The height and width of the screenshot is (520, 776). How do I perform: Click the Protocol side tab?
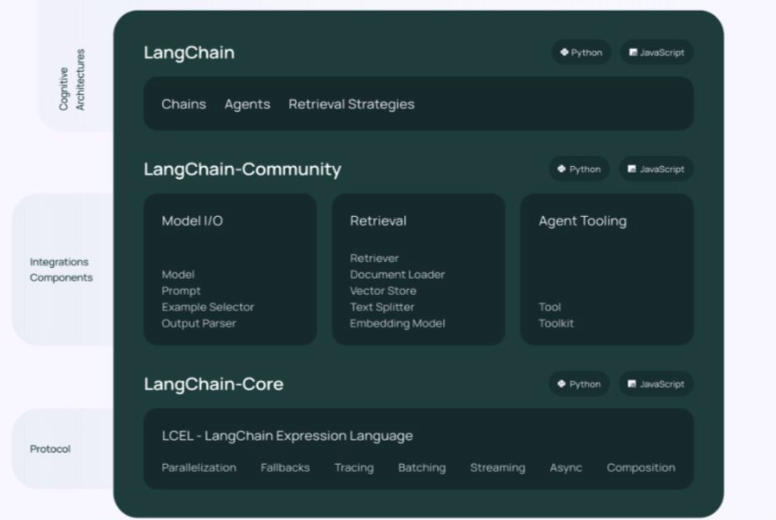tap(50, 449)
